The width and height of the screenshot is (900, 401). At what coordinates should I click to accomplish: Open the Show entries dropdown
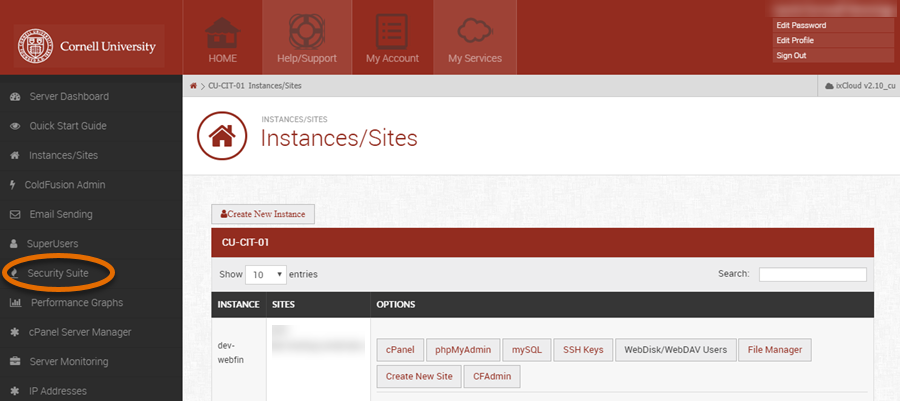click(x=266, y=274)
